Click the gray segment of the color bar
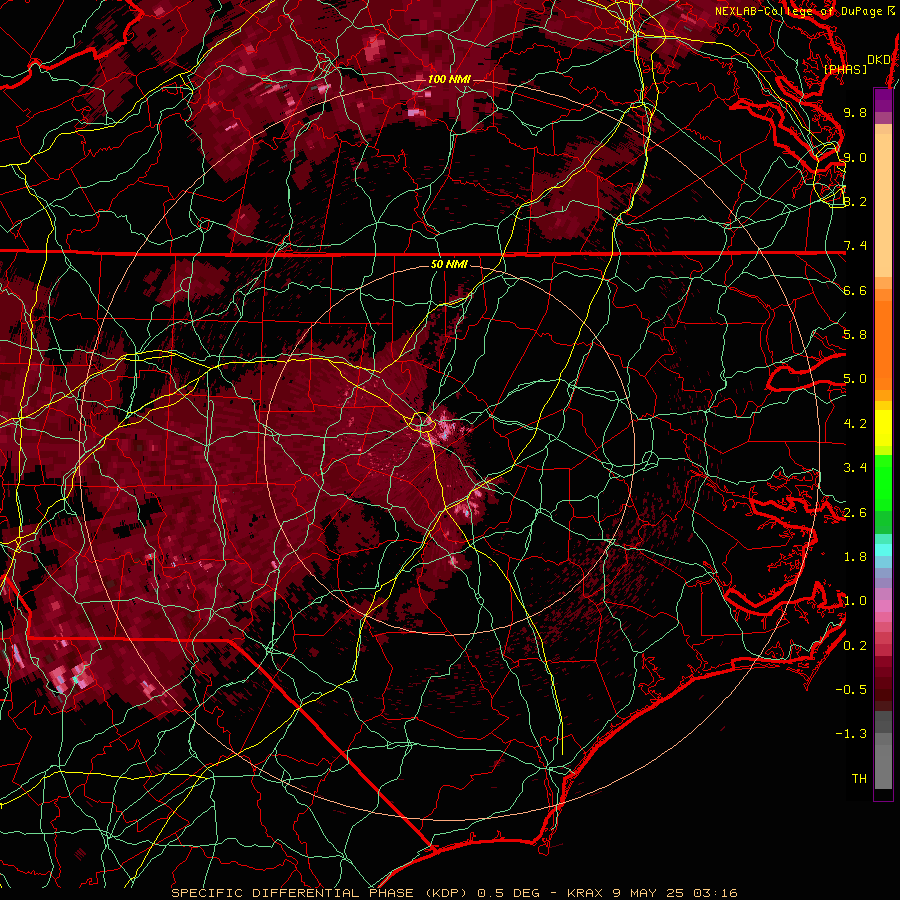 [883, 749]
